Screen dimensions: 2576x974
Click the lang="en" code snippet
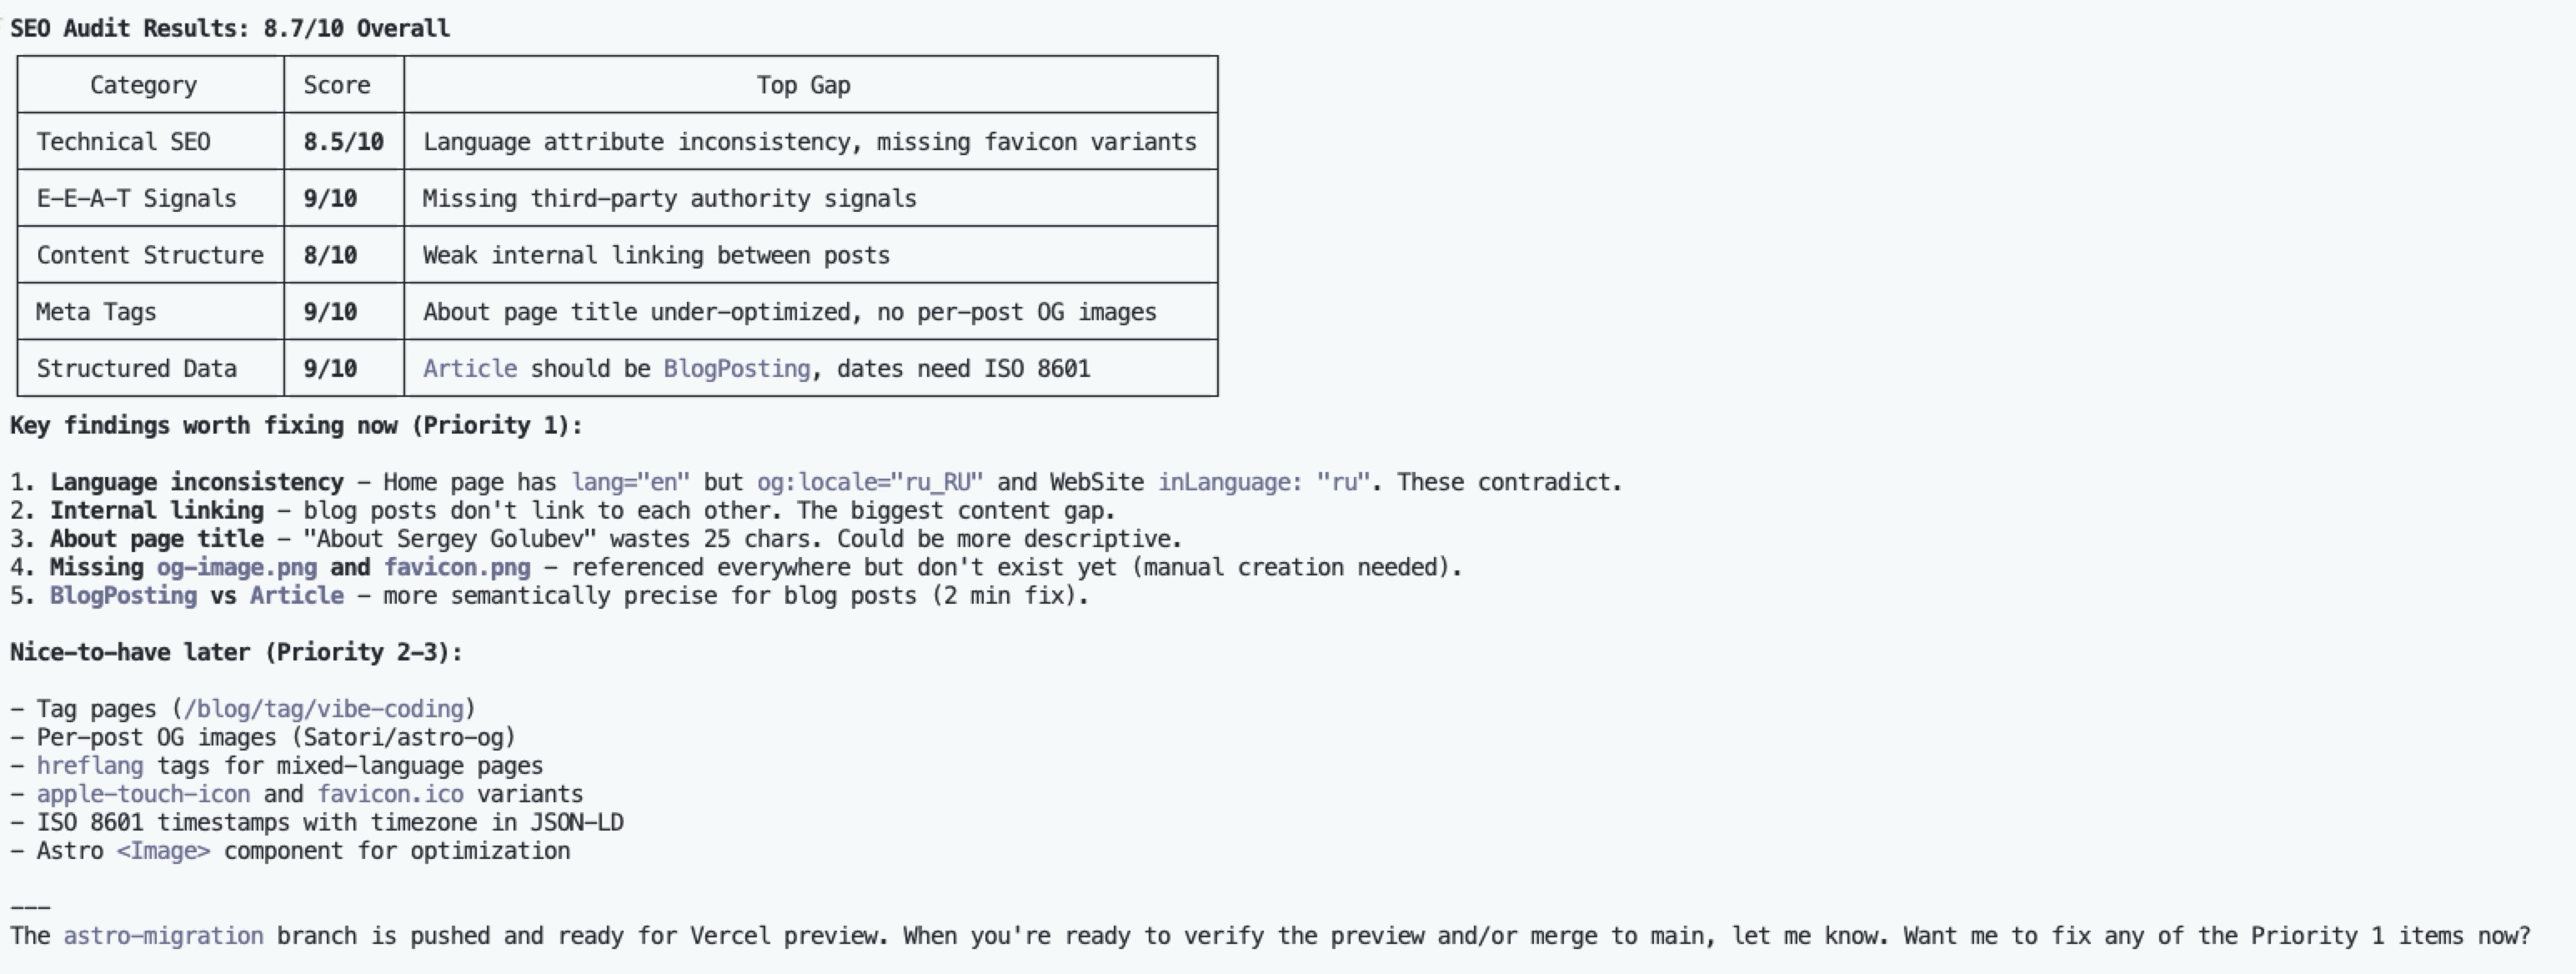(x=630, y=482)
